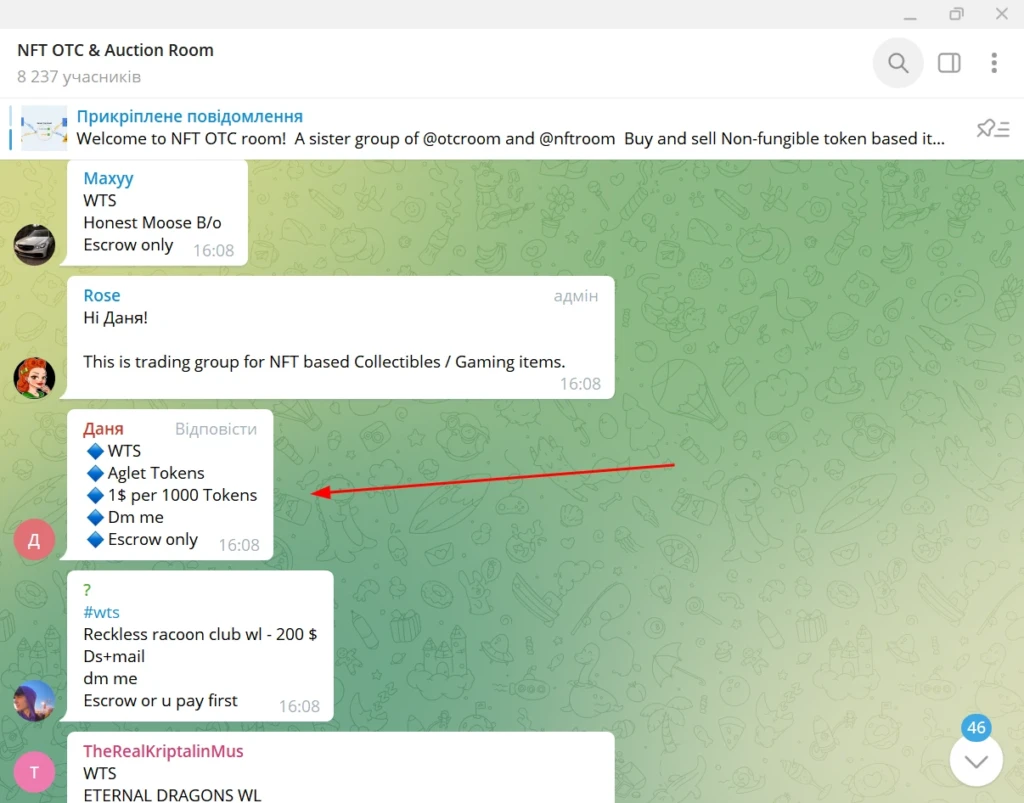The image size is (1024, 803).
Task: Click the Відповісти reply link
Action: pos(216,429)
